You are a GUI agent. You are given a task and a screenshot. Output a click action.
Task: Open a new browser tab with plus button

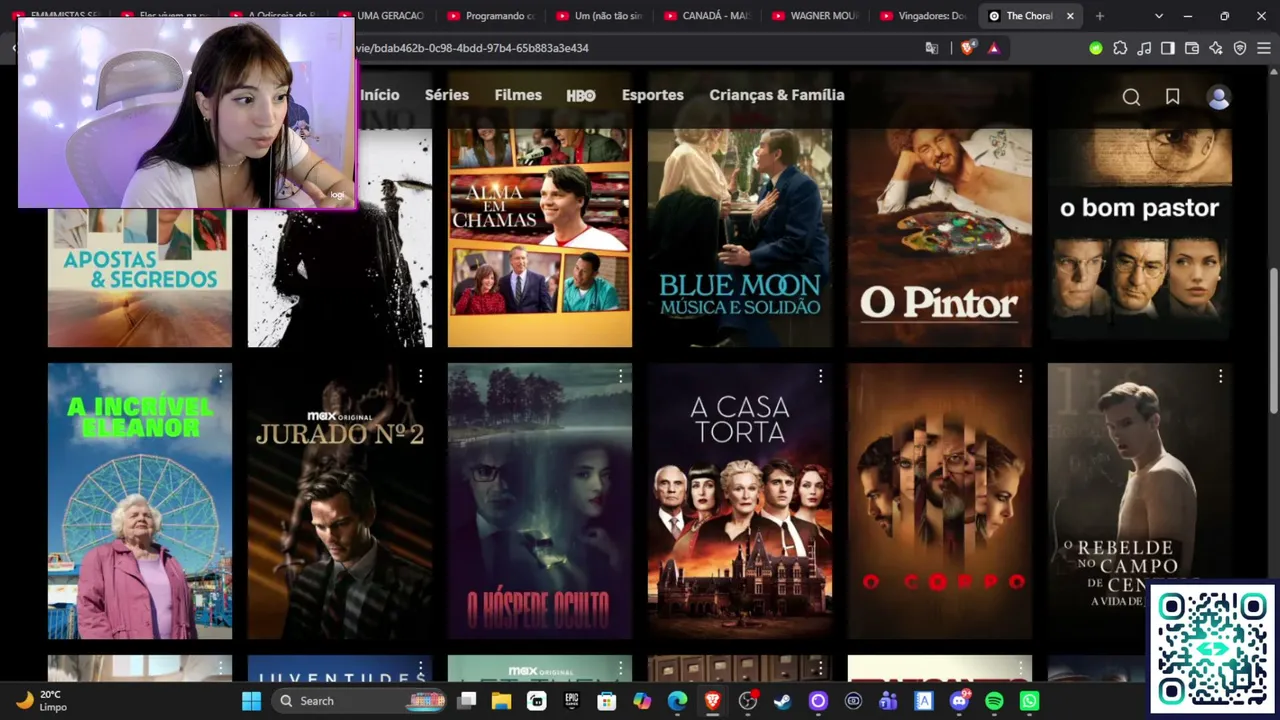click(x=1100, y=16)
